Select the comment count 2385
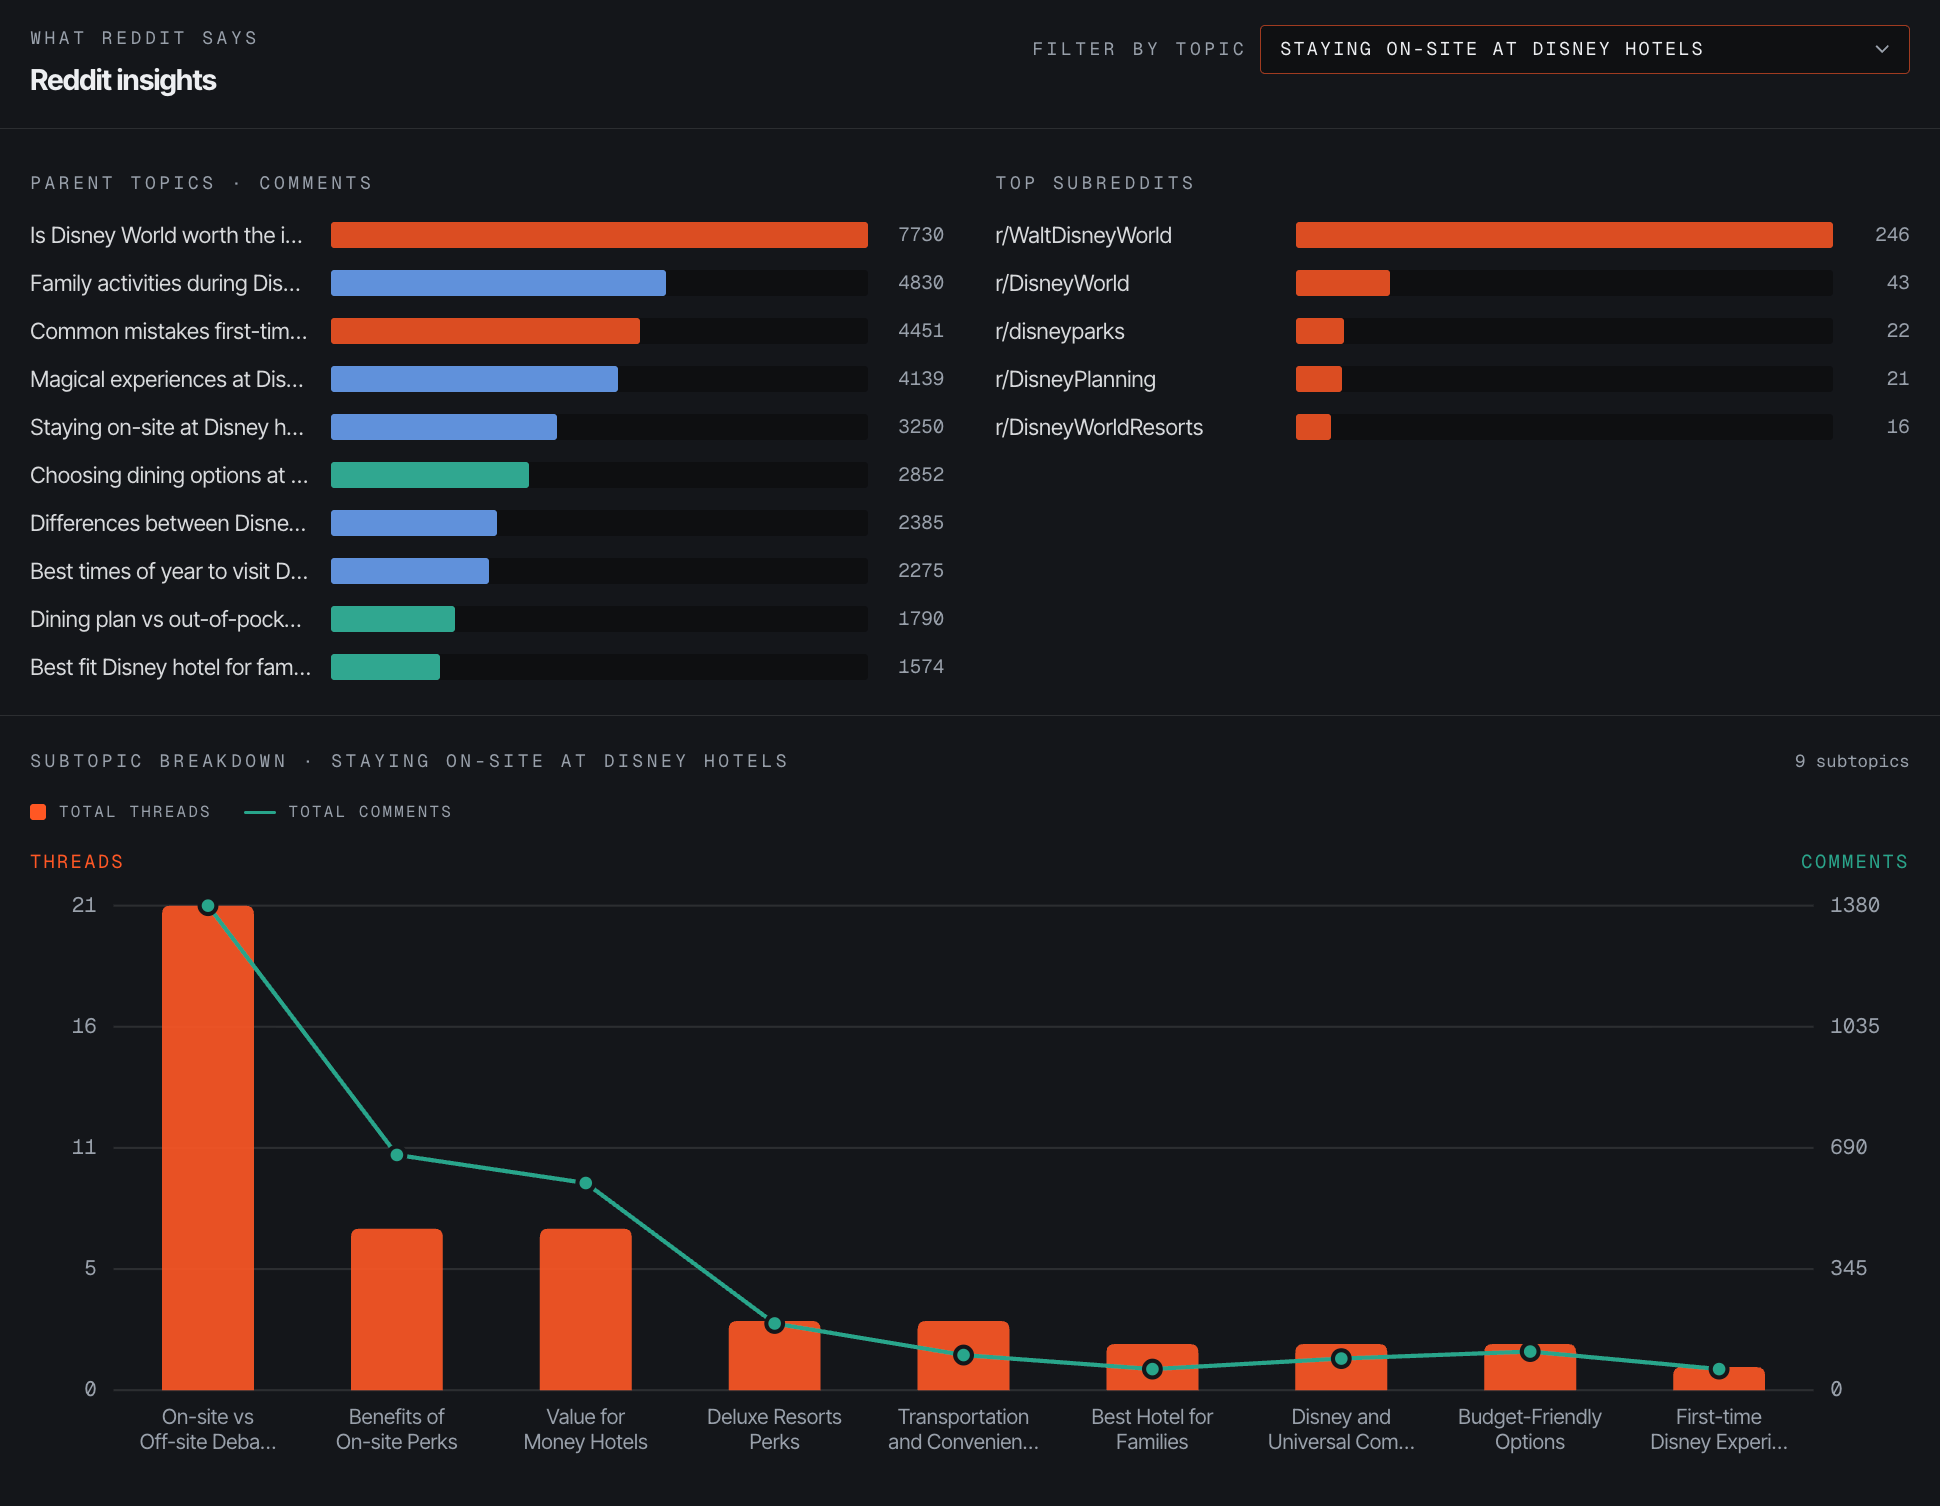Screen dimensions: 1940x1506 (x=921, y=523)
